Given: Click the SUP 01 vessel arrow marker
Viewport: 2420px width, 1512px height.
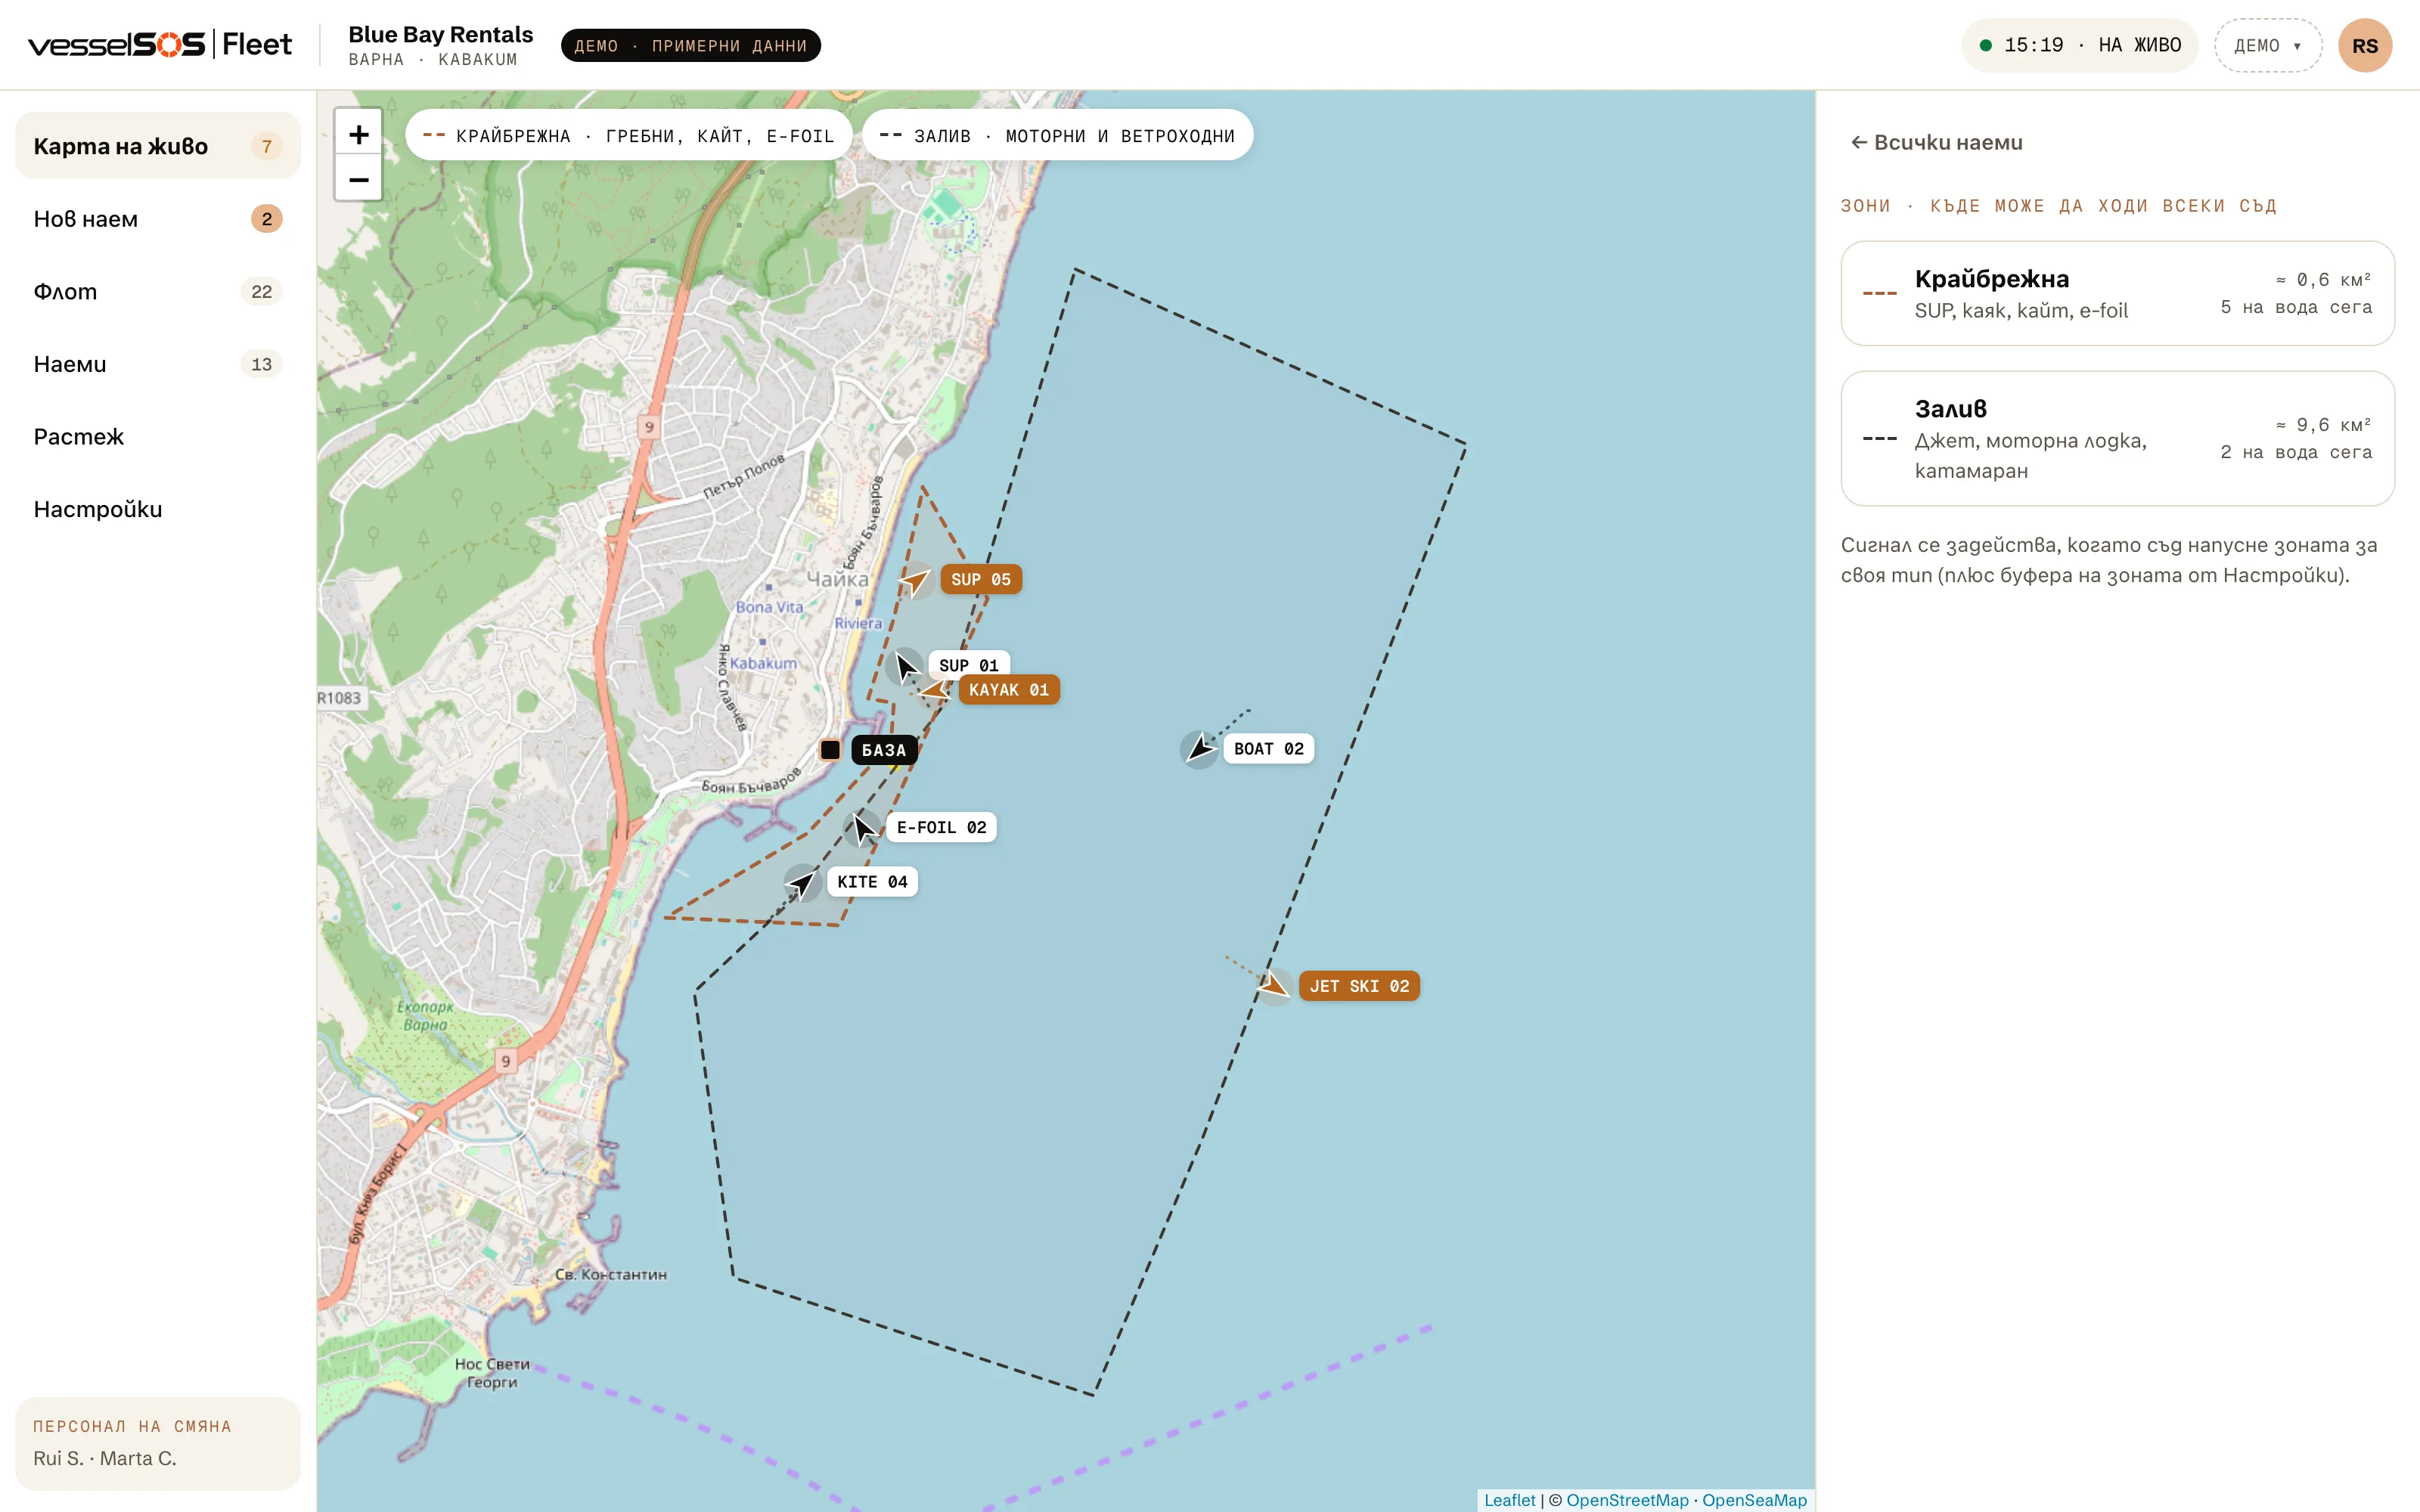Looking at the screenshot, I should tap(905, 666).
